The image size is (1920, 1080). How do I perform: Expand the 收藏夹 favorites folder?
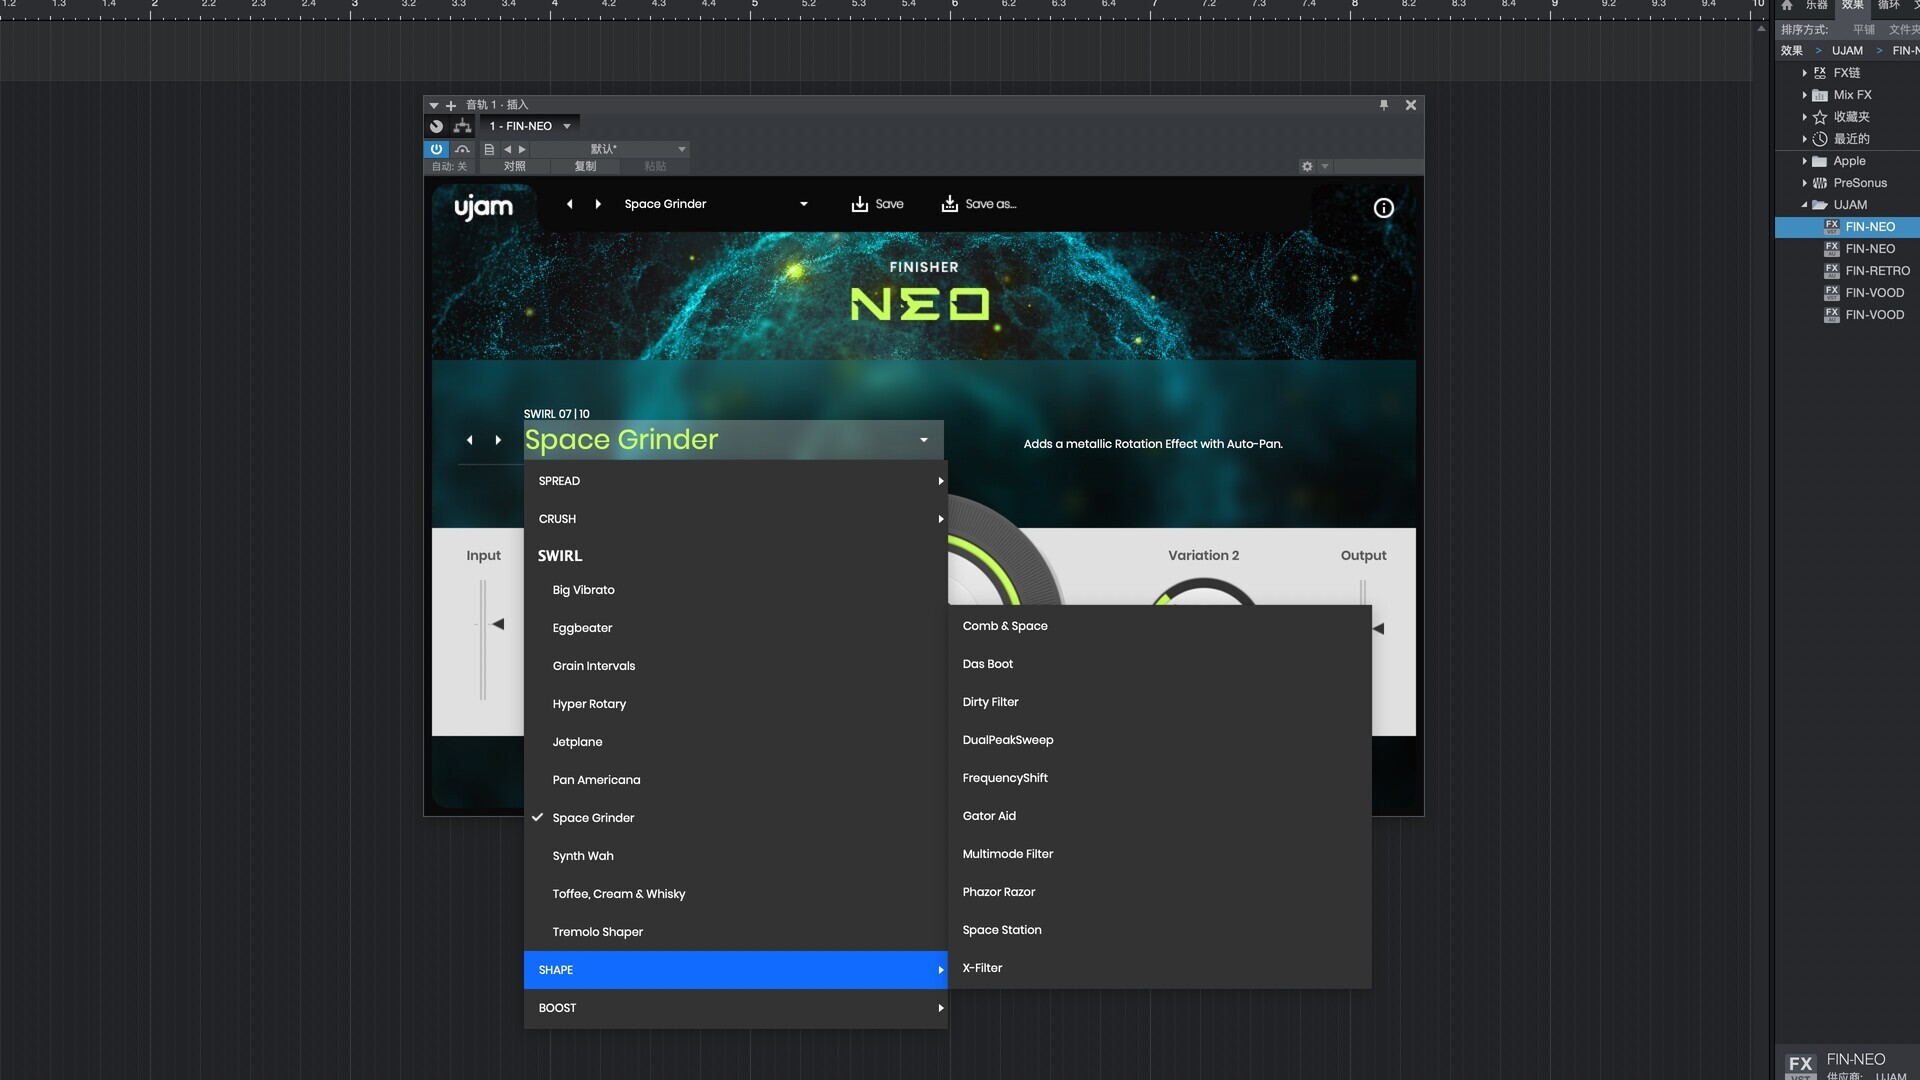coord(1804,117)
